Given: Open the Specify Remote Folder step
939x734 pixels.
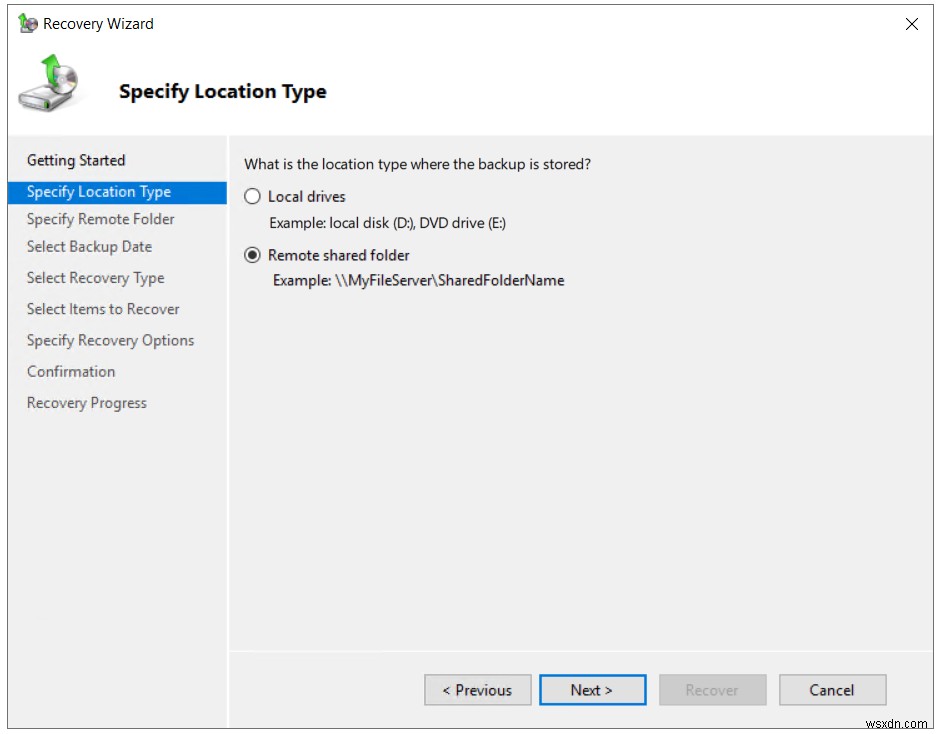Looking at the screenshot, I should (90, 219).
